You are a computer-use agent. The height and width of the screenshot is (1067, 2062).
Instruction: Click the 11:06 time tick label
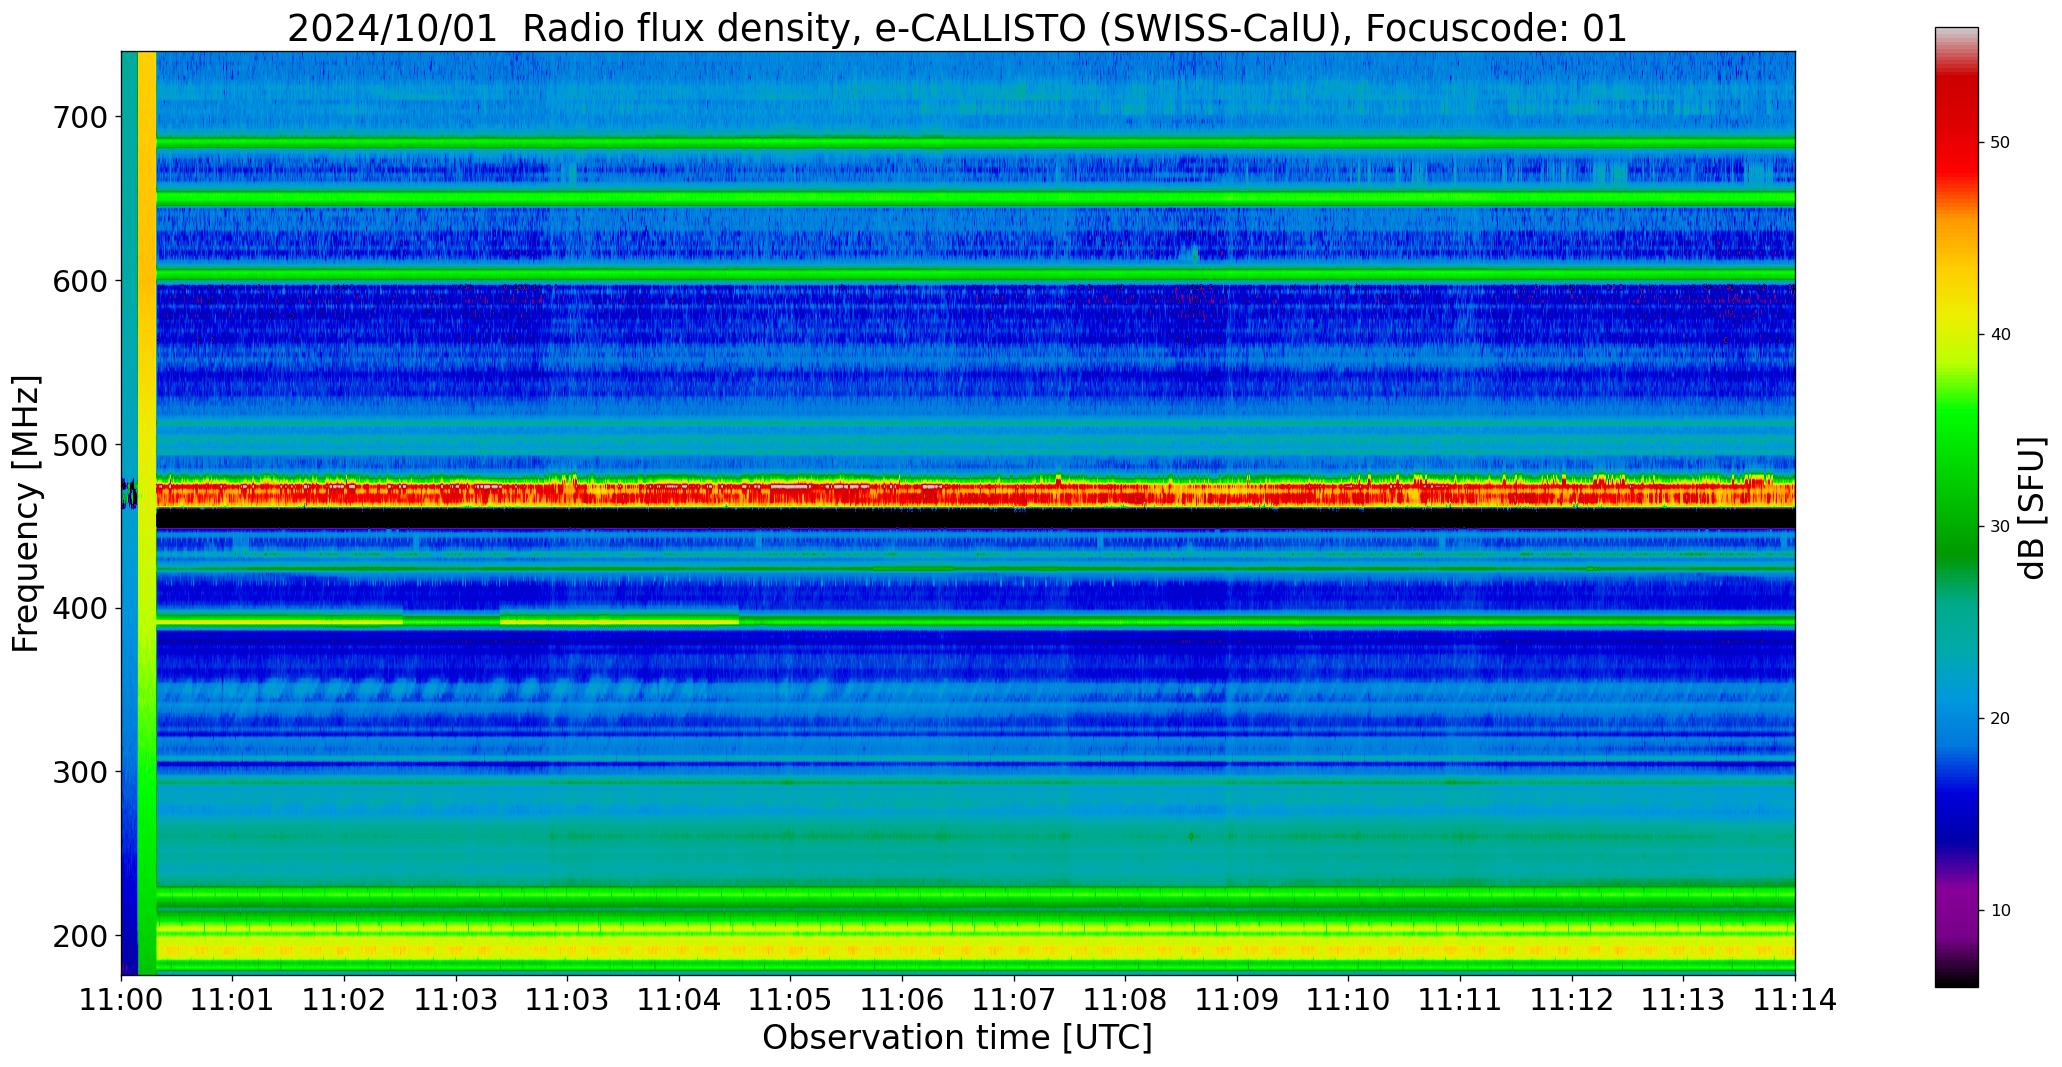[903, 1000]
